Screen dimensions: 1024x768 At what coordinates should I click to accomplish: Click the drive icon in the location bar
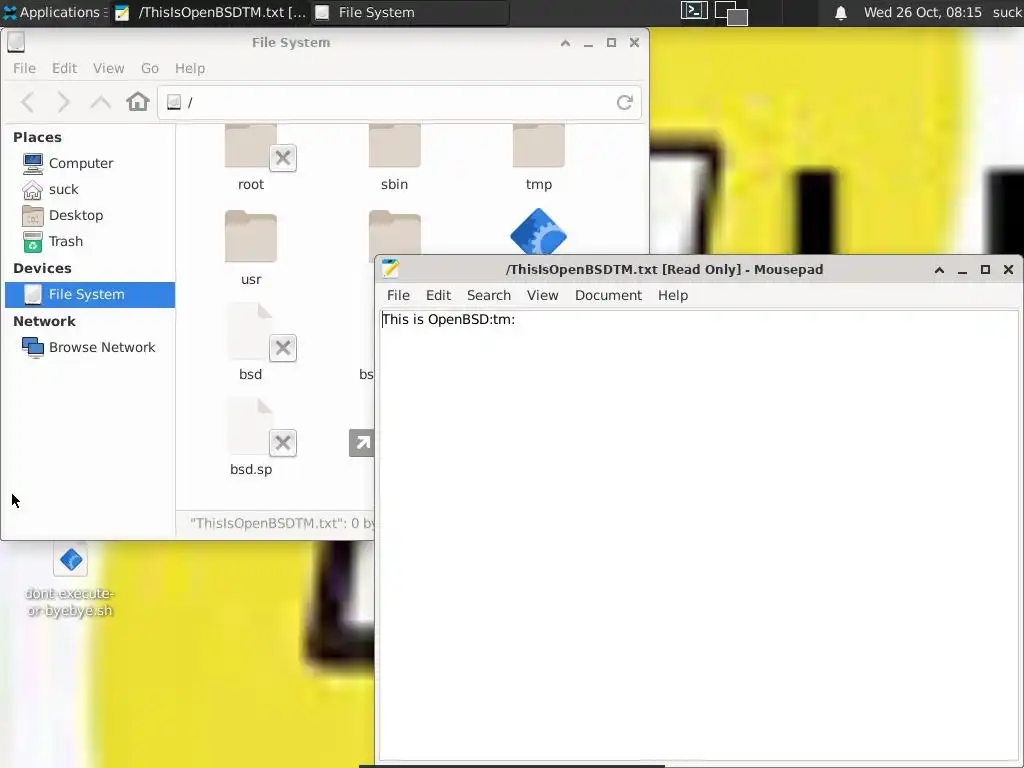[x=174, y=103]
